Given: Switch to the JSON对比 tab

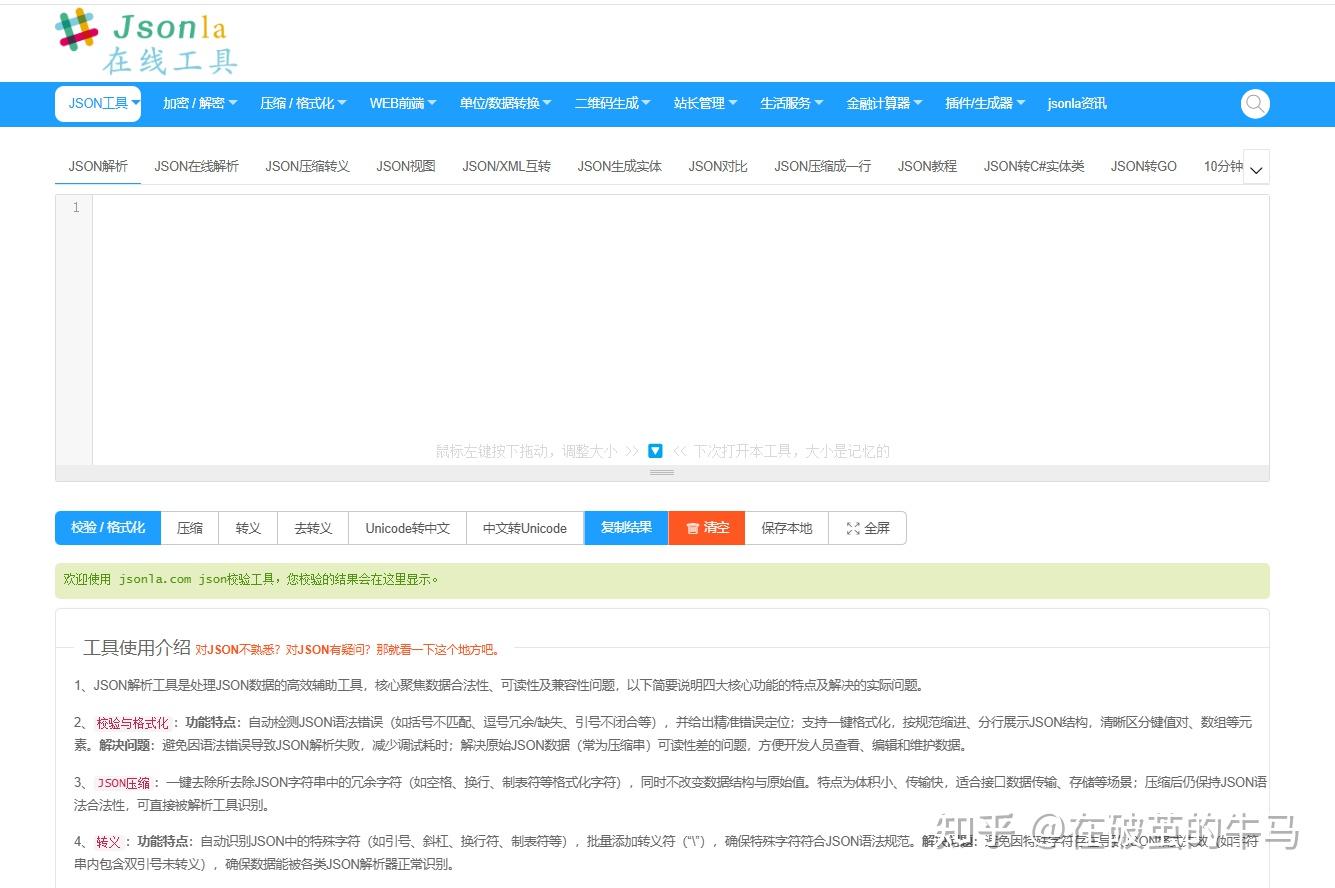Looking at the screenshot, I should pyautogui.click(x=717, y=166).
